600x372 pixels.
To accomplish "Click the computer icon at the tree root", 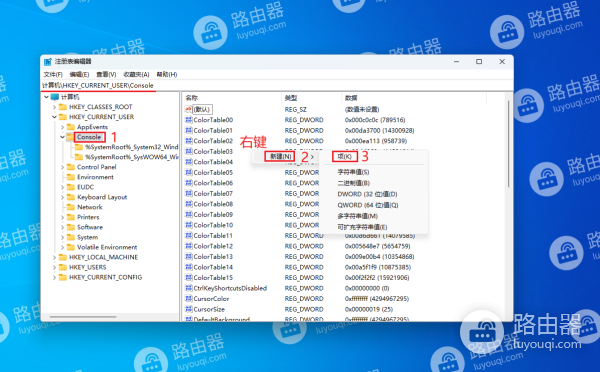I will pyautogui.click(x=55, y=97).
